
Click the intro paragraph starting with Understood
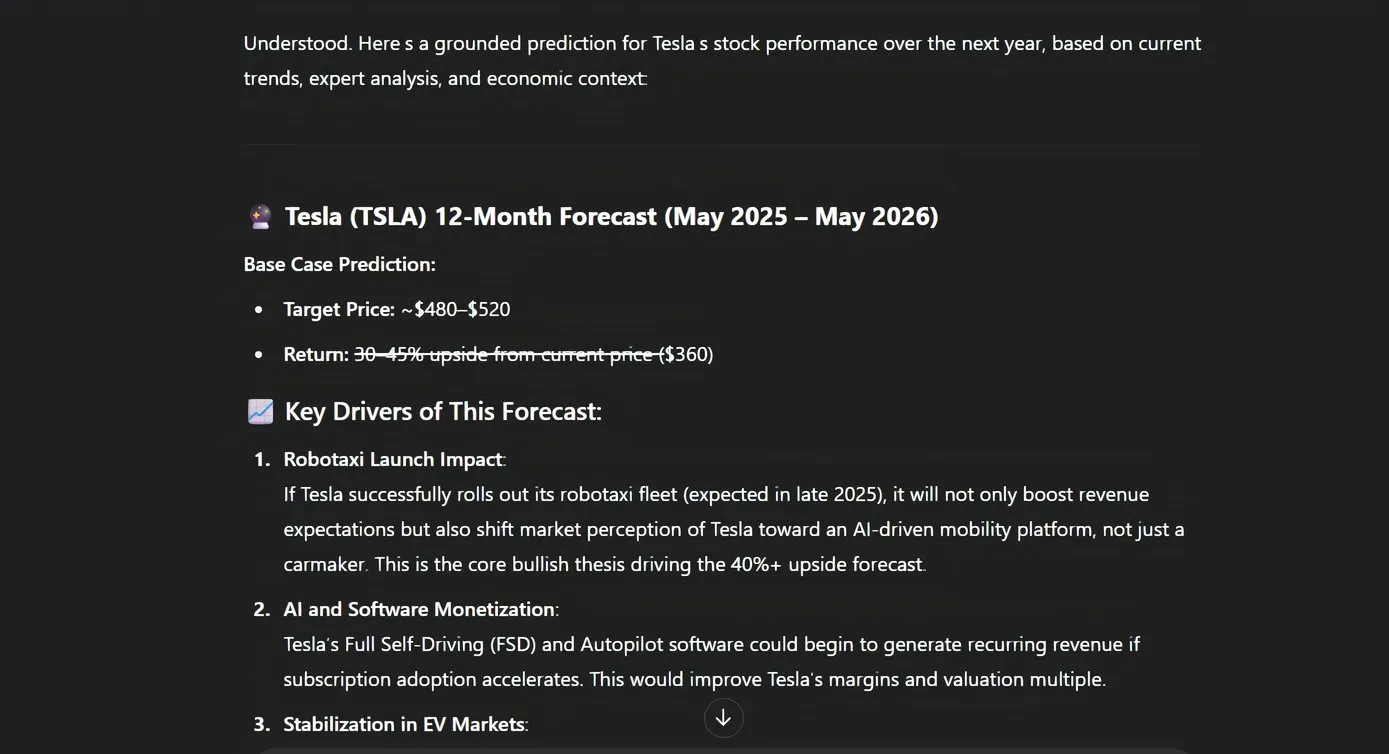(x=722, y=61)
